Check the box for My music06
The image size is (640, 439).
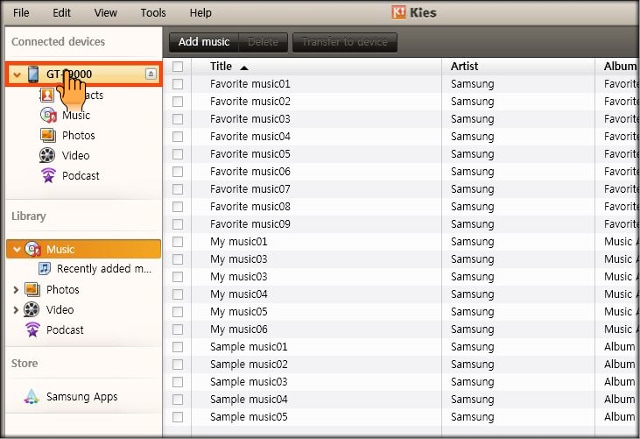[x=178, y=330]
